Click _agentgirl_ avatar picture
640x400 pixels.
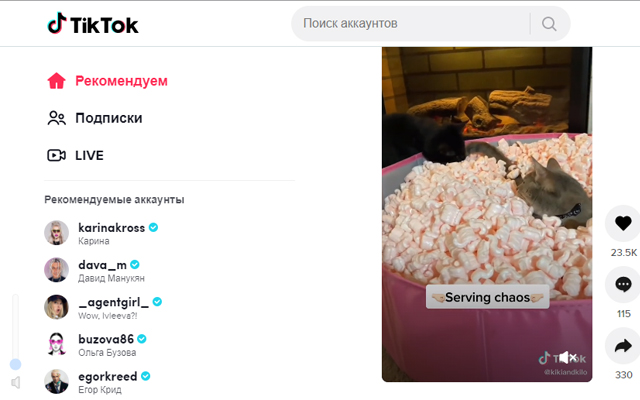point(56,307)
